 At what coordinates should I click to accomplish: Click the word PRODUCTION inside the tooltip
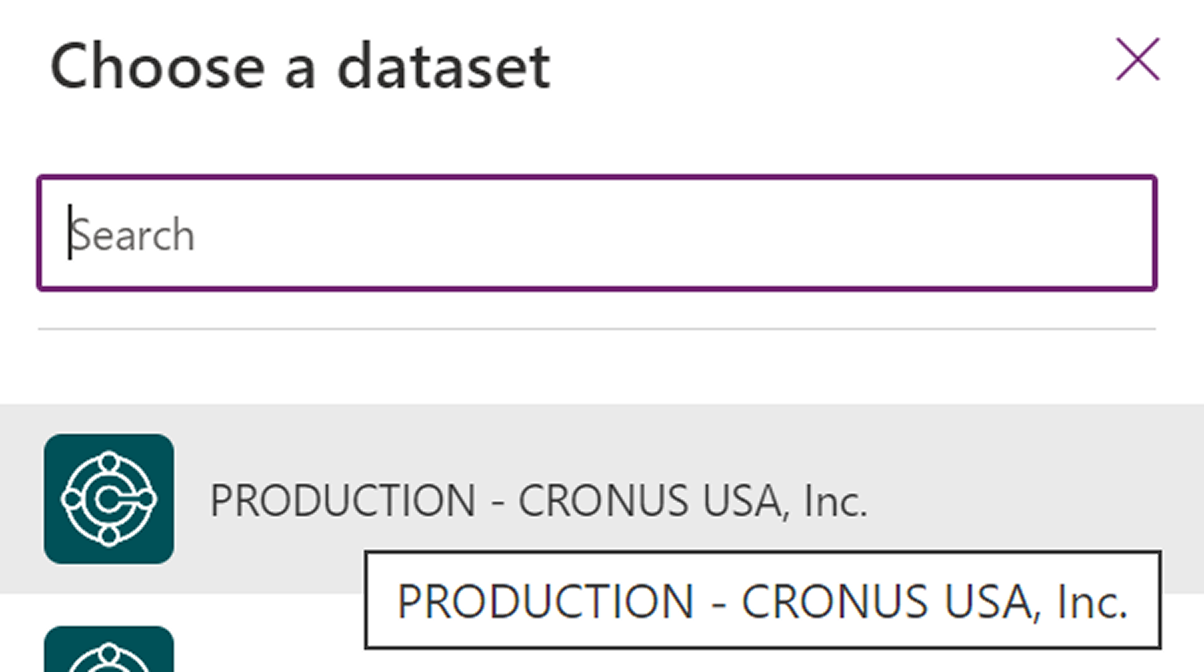tap(545, 600)
